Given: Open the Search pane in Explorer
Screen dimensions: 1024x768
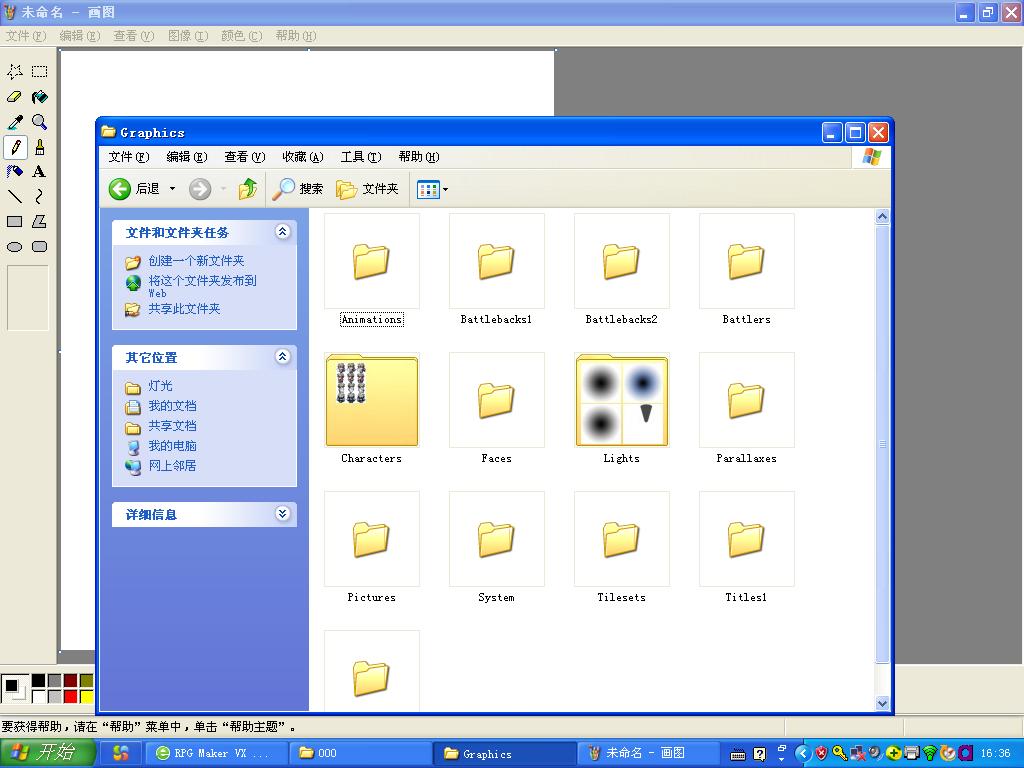Looking at the screenshot, I should [x=298, y=189].
